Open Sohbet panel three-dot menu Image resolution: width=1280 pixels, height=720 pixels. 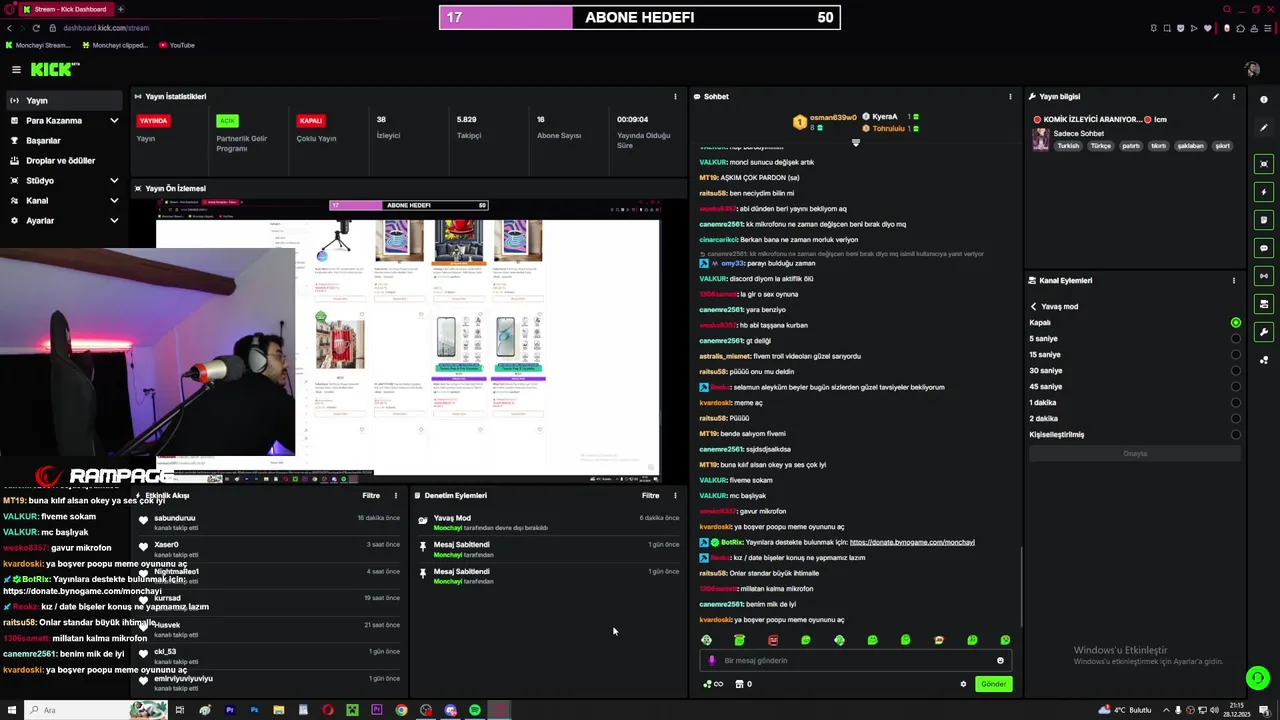(1010, 97)
